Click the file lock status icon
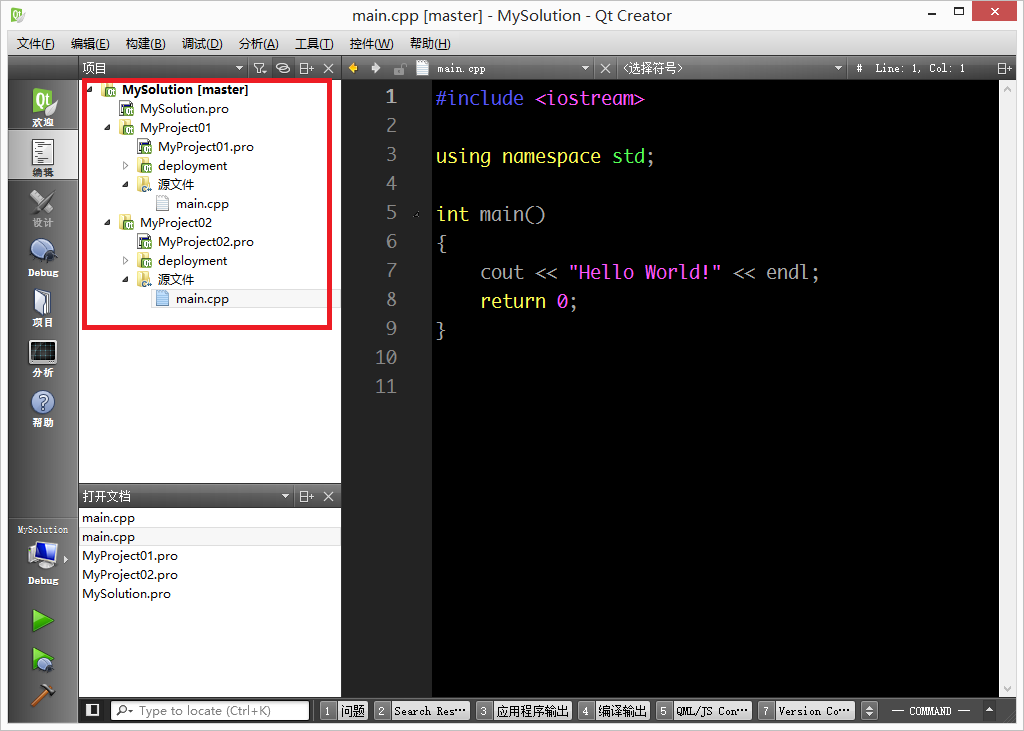1024x731 pixels. [x=400, y=69]
